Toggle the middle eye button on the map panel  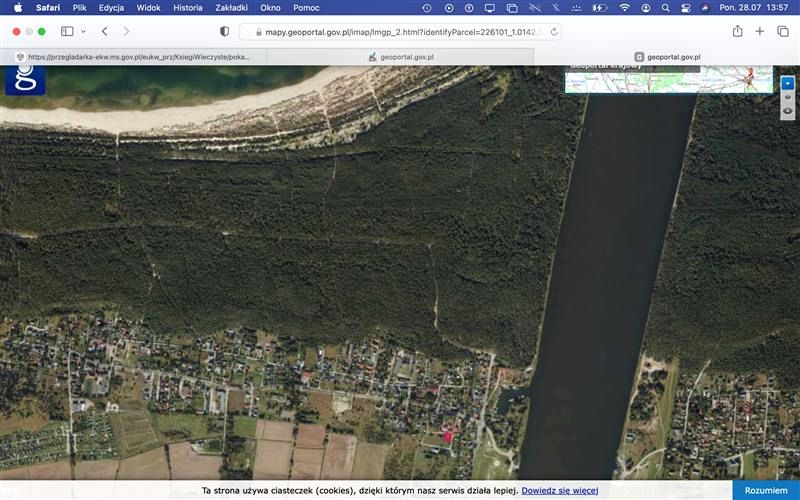point(788,97)
